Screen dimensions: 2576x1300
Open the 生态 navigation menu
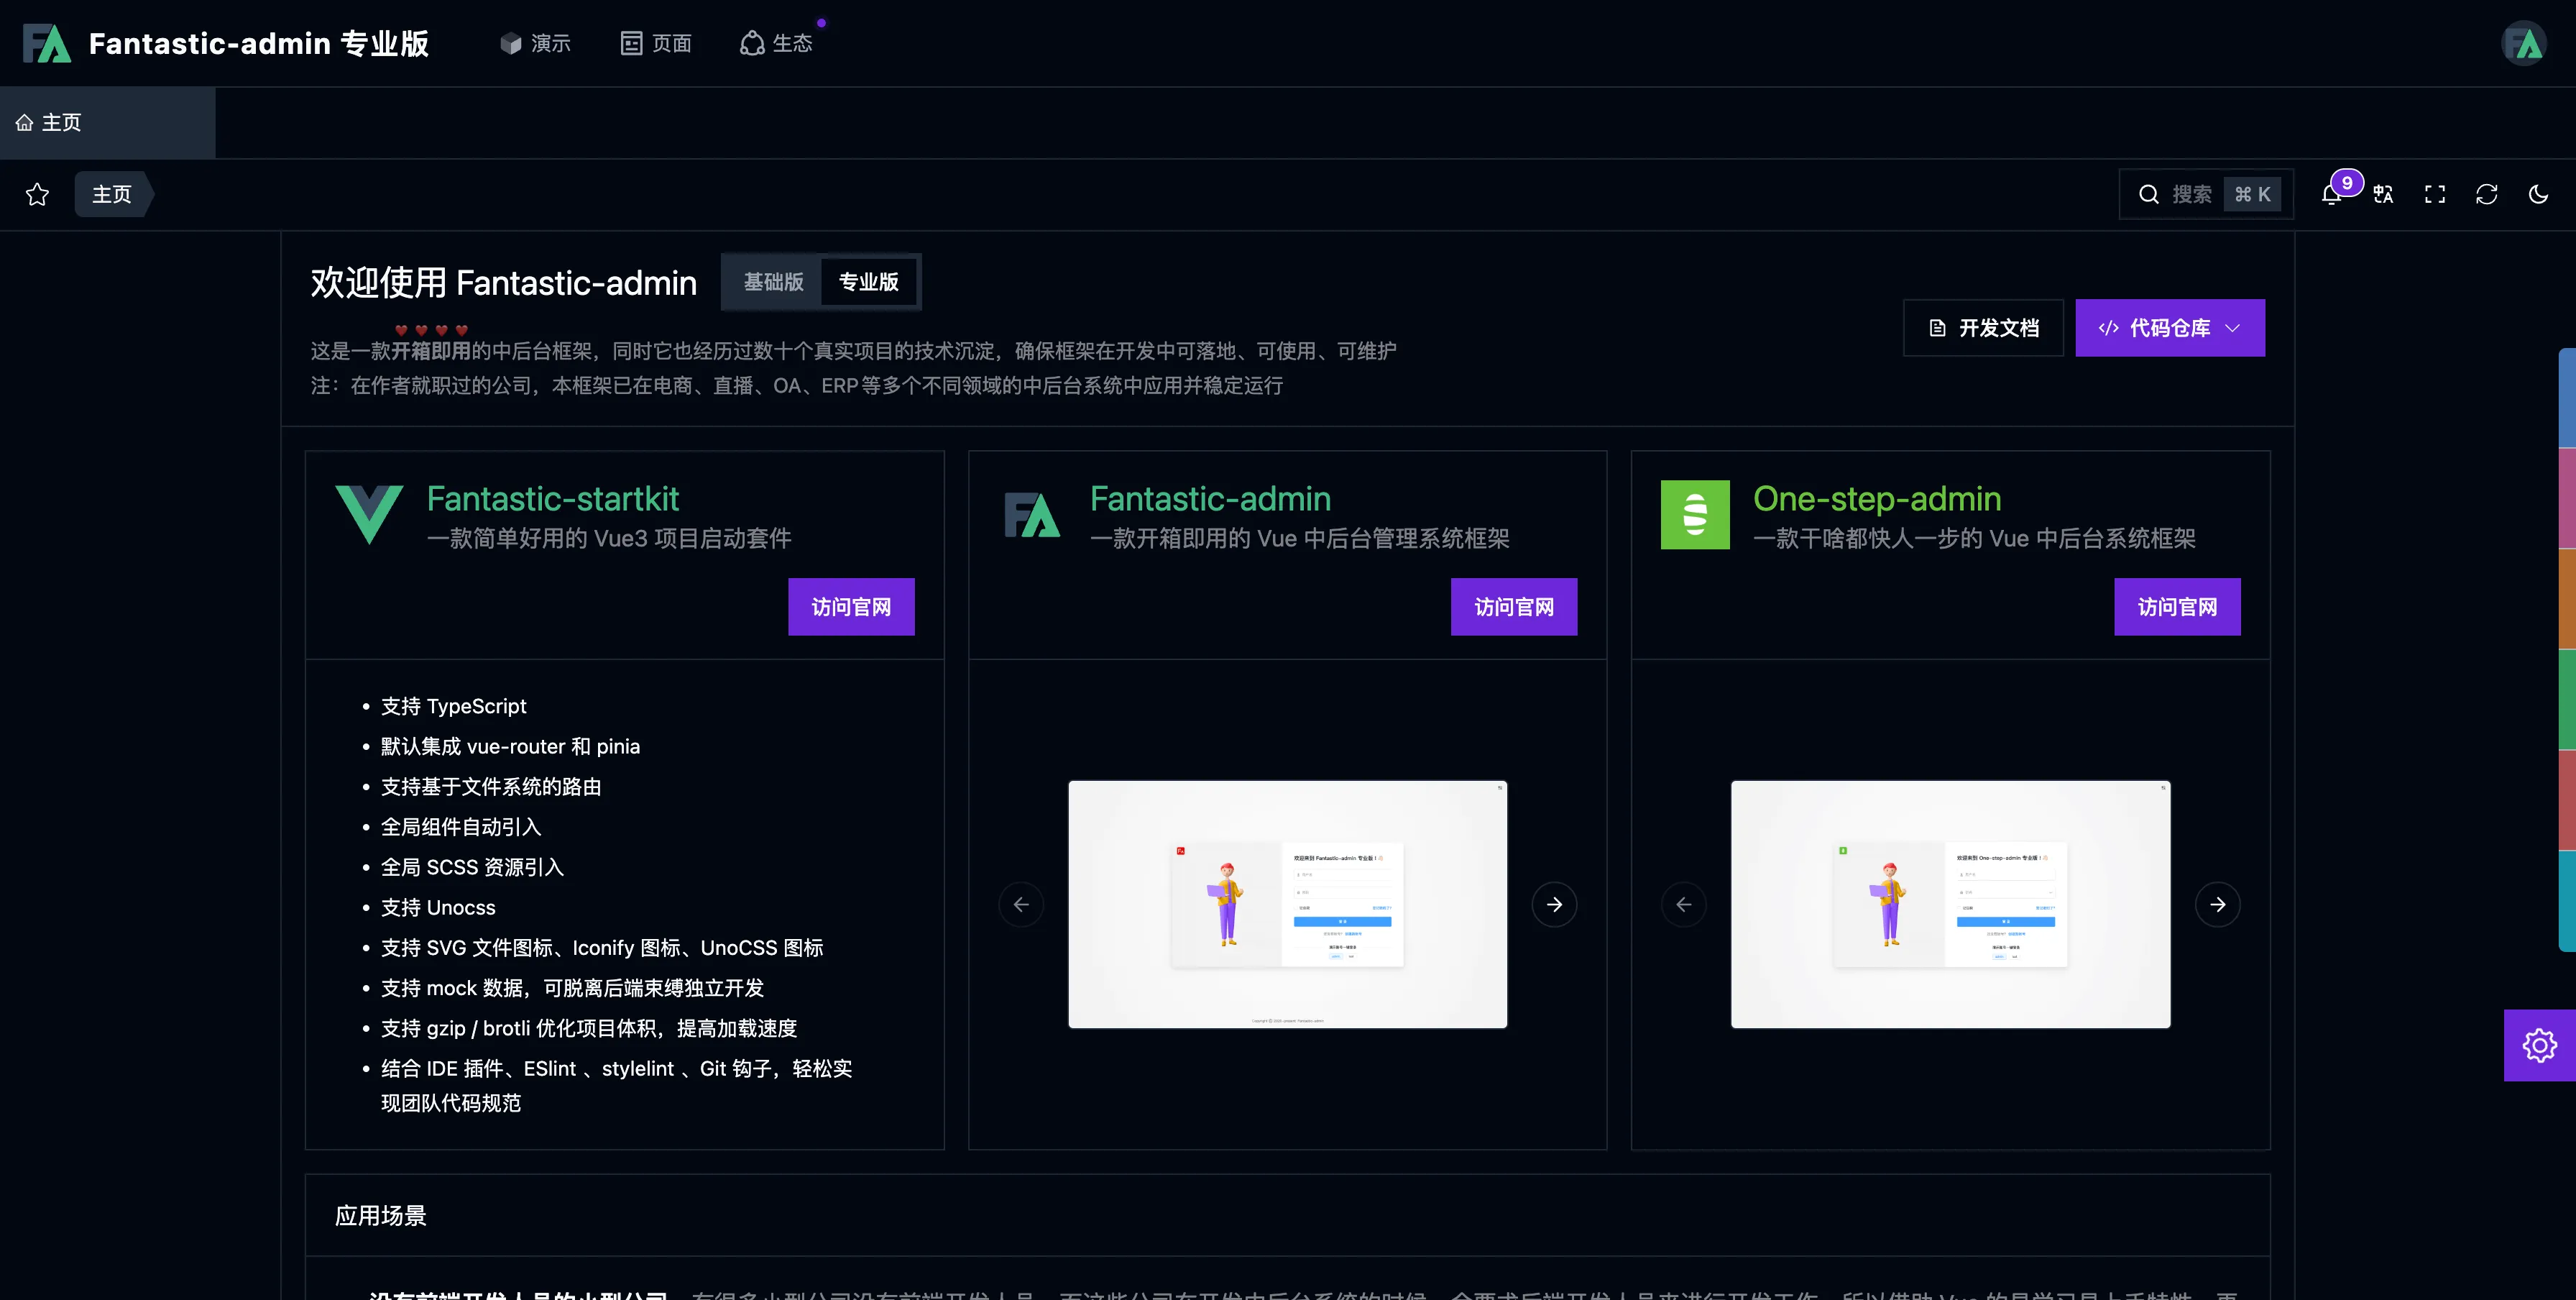point(777,43)
